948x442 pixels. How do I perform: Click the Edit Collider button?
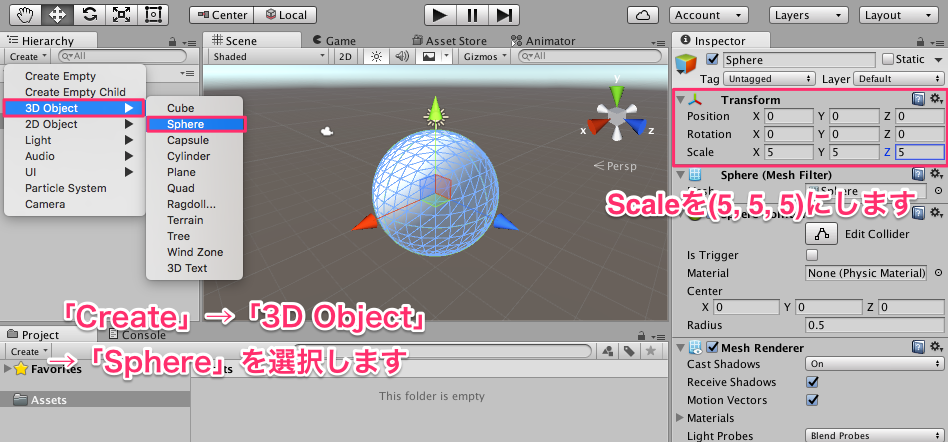click(821, 233)
